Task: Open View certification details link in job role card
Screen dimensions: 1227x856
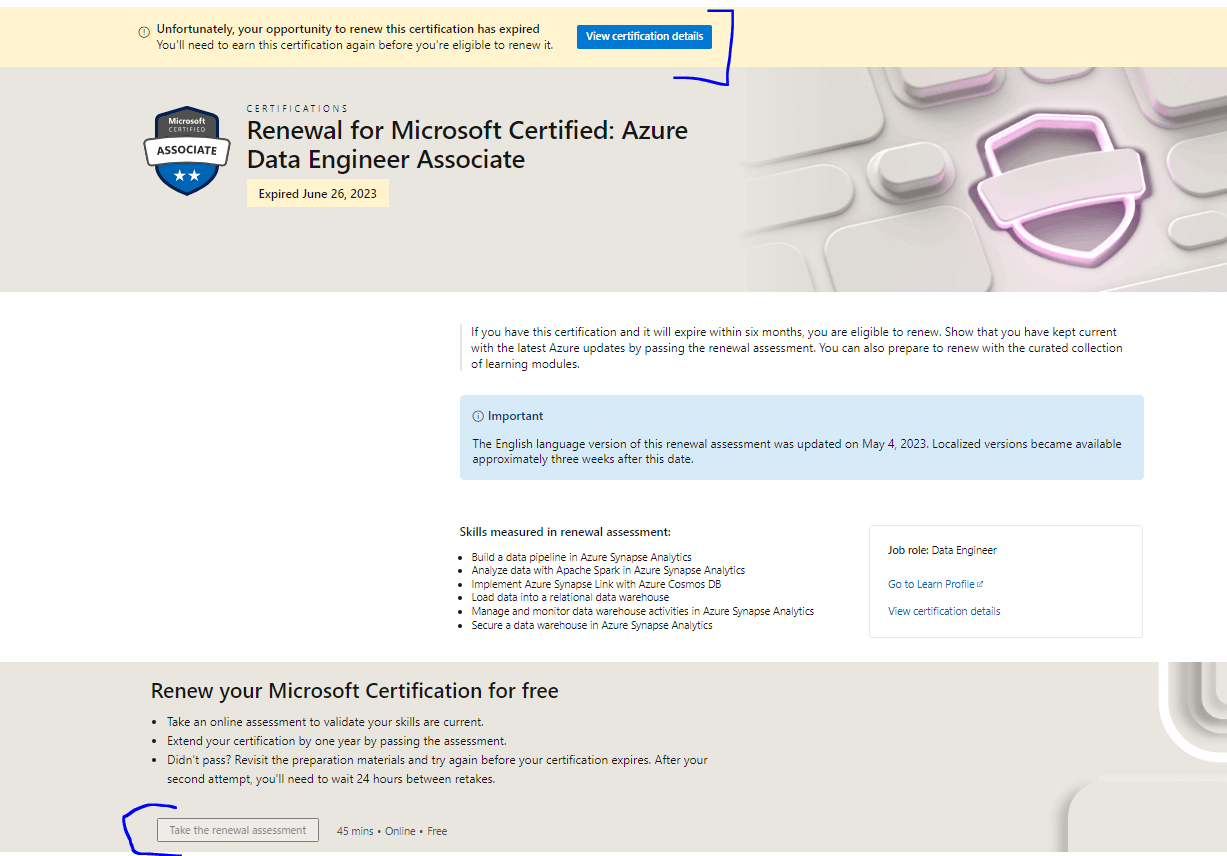Action: point(944,611)
